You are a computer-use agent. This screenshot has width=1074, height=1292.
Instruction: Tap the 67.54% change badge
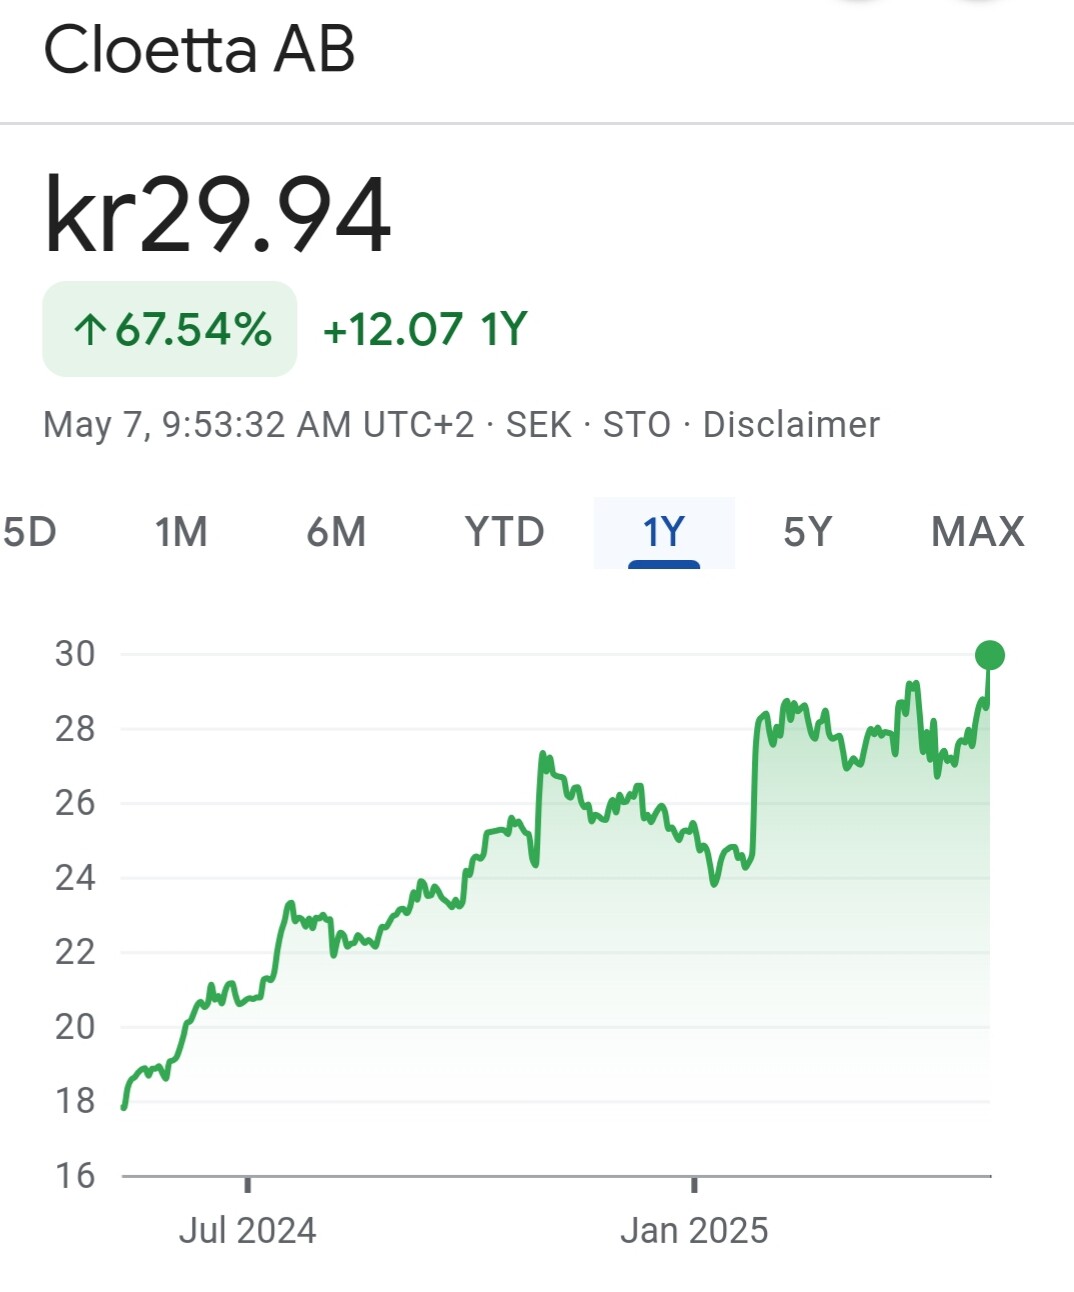point(170,329)
